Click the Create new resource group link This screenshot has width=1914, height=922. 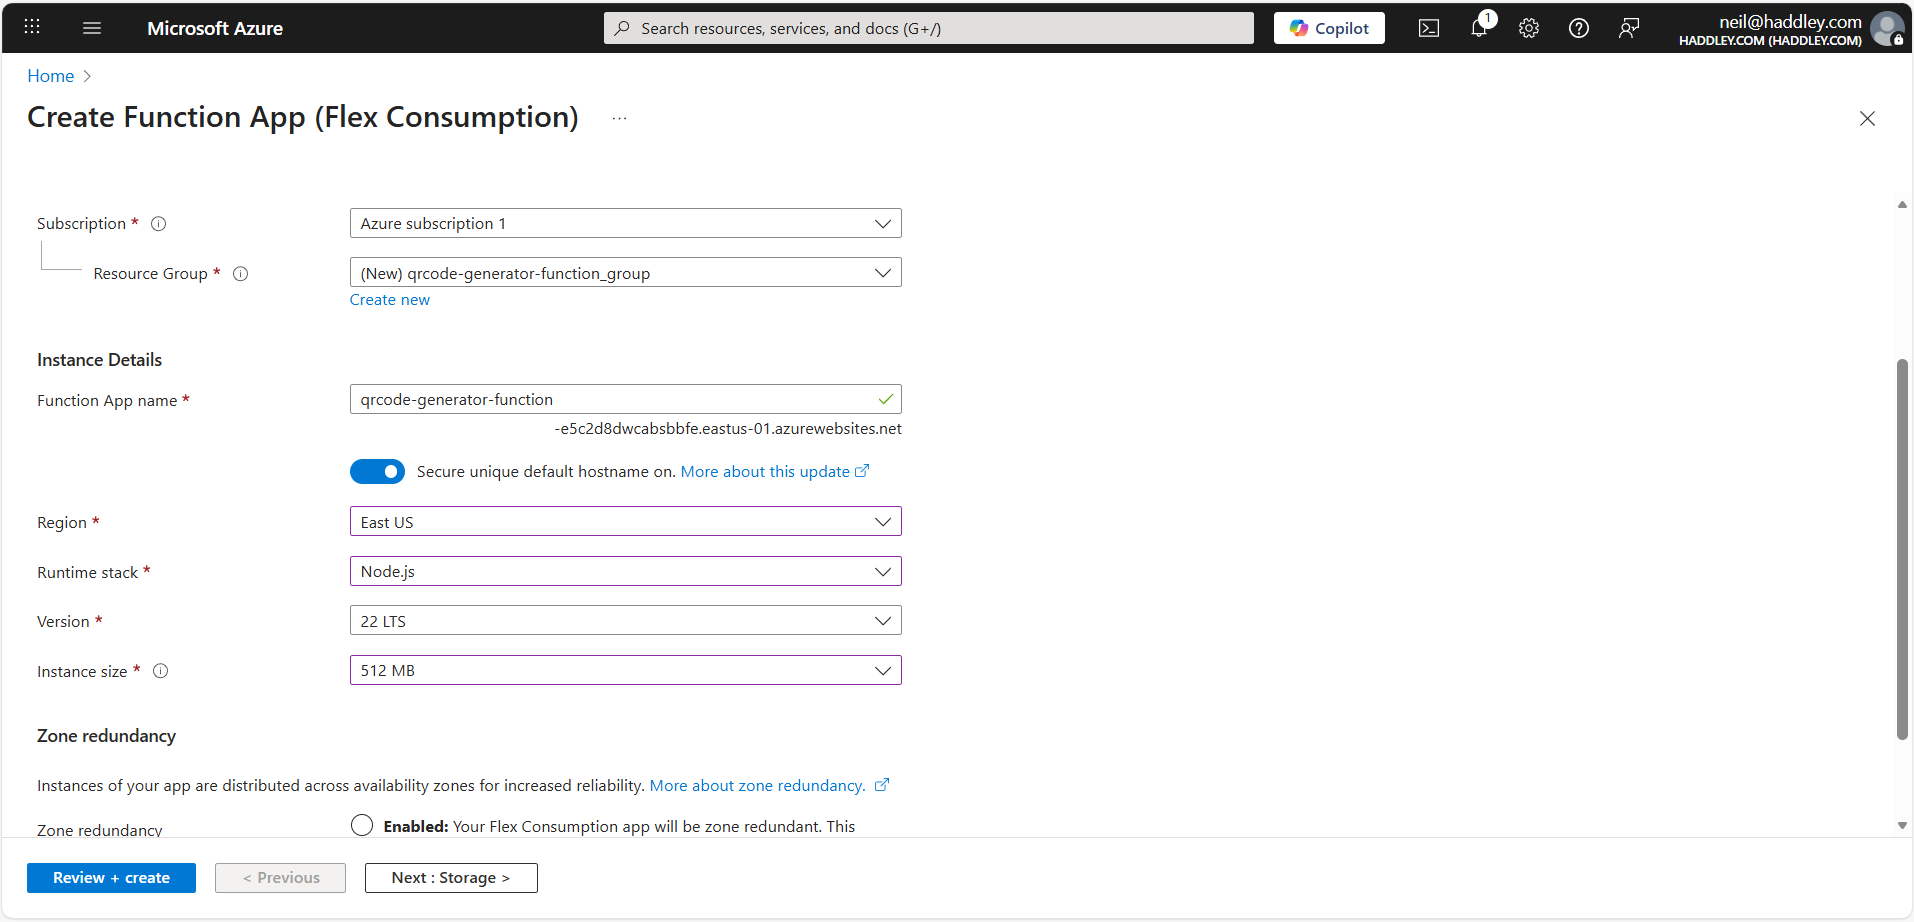(x=390, y=300)
